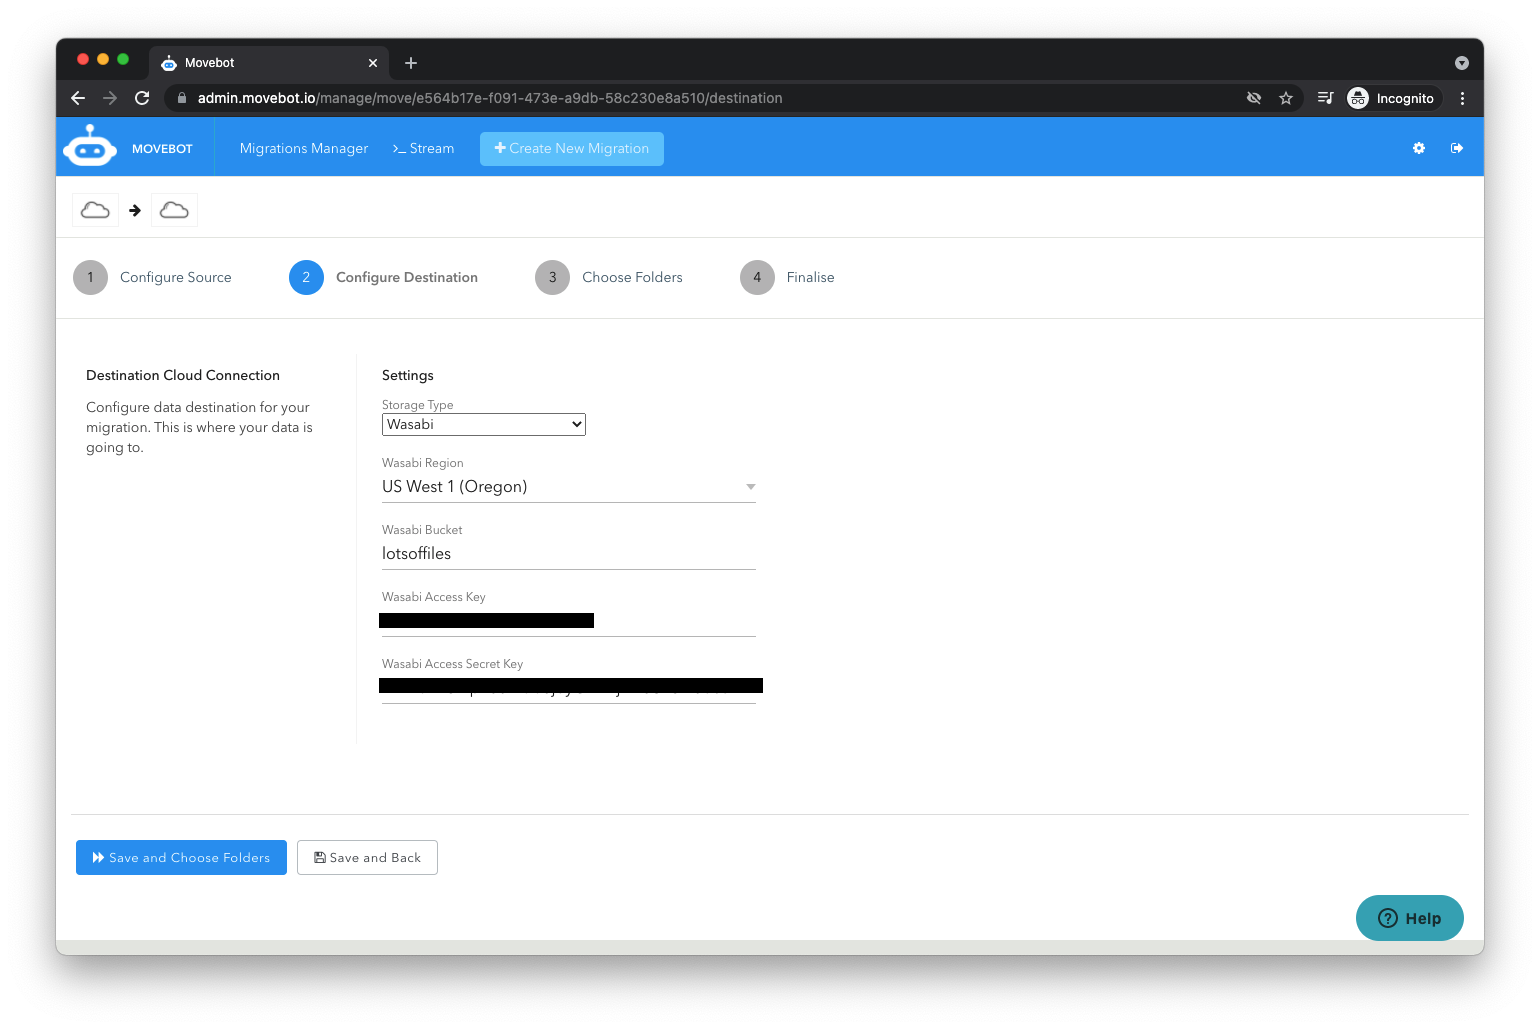Click the Wasabi Access Key field
The image size is (1540, 1029).
coord(569,621)
